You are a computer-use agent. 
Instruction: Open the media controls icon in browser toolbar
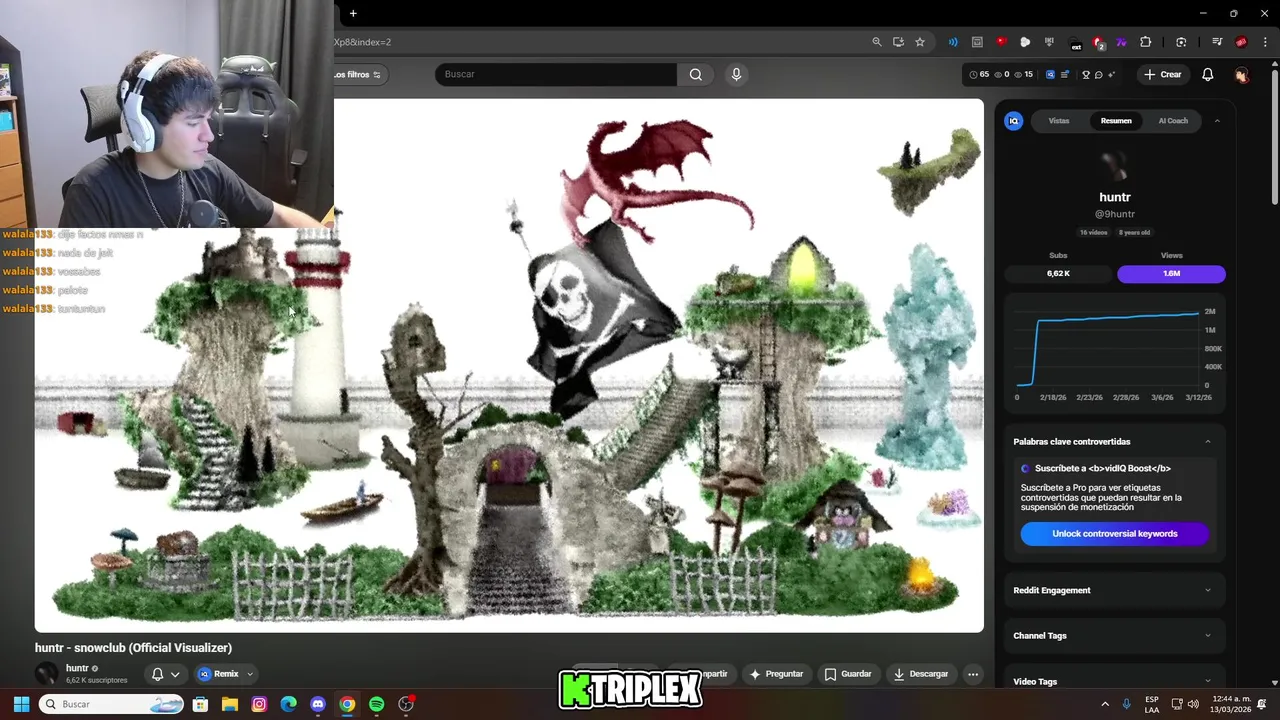(1217, 42)
